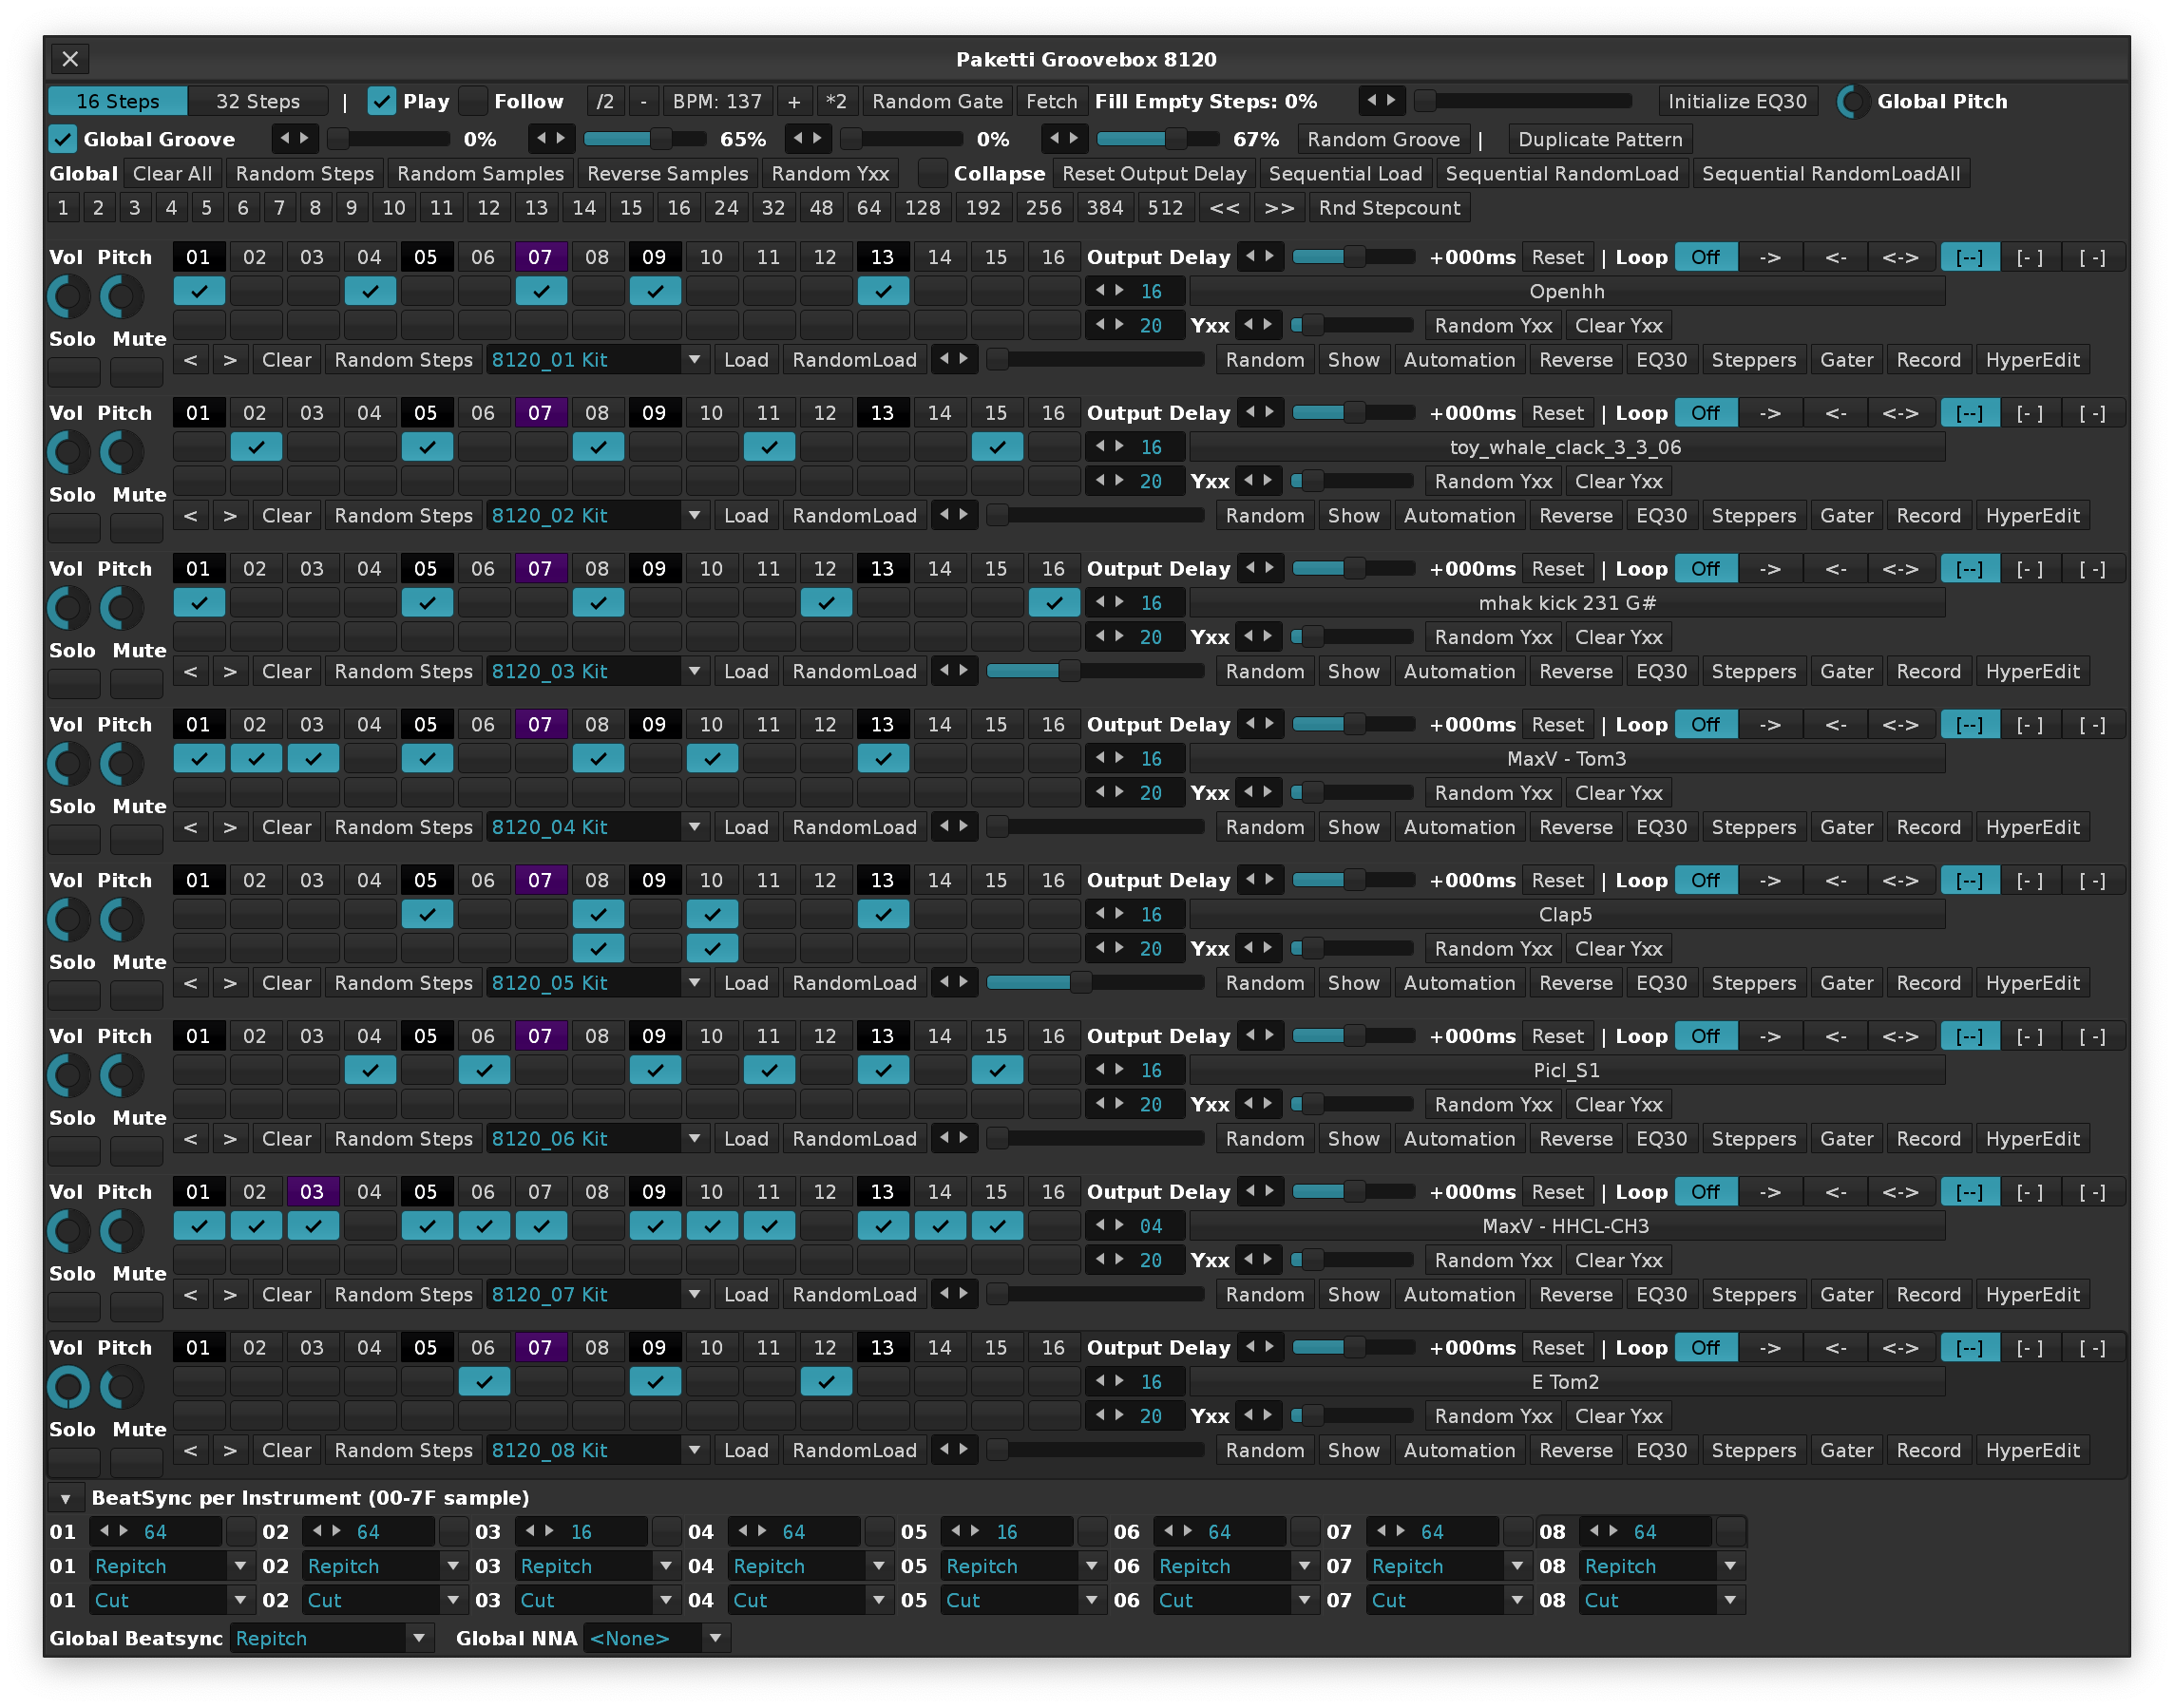The width and height of the screenshot is (2174, 1708).
Task: Enable the Follow checkbox
Action: (x=474, y=101)
